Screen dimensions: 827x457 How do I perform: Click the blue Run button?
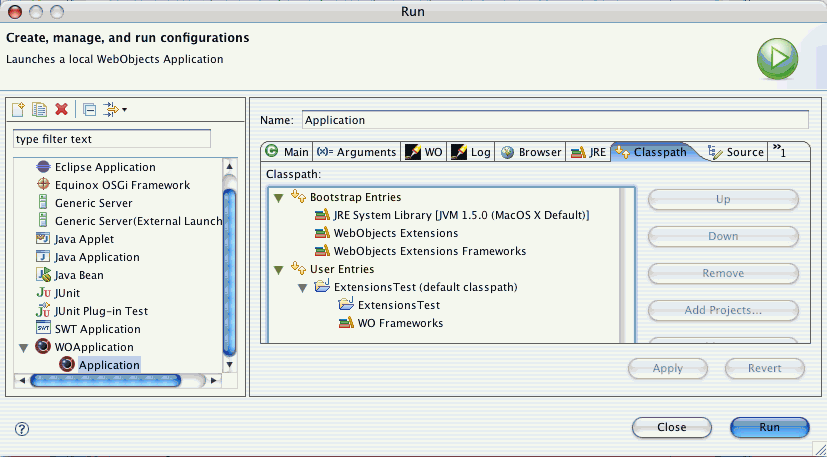770,427
